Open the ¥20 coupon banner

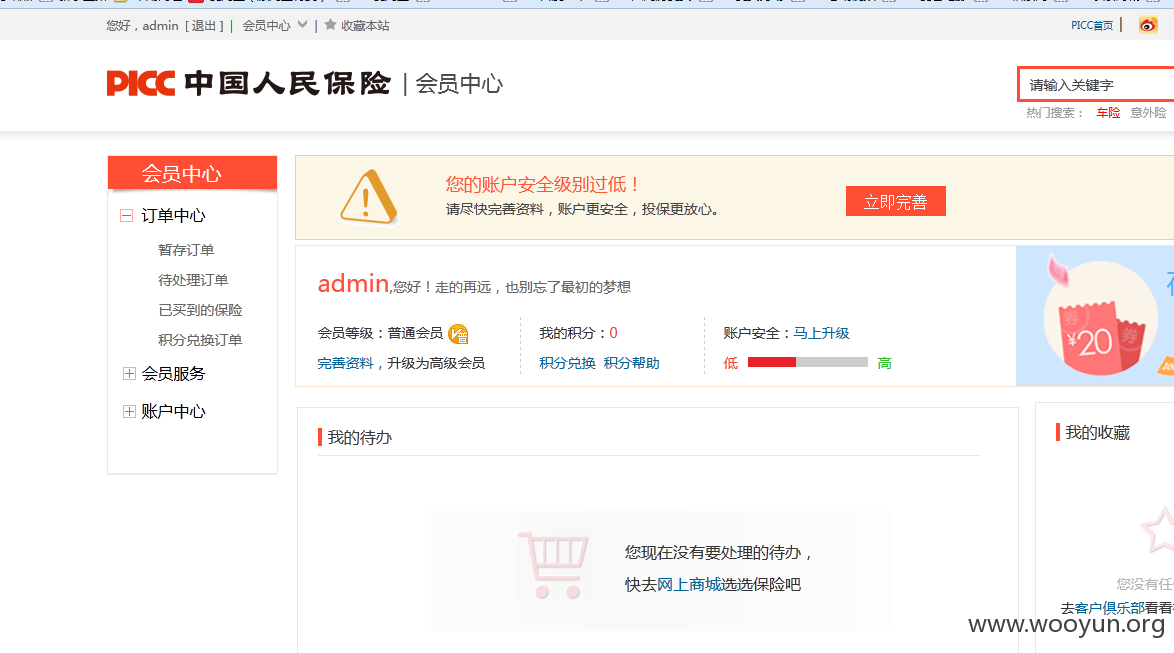coord(1095,316)
